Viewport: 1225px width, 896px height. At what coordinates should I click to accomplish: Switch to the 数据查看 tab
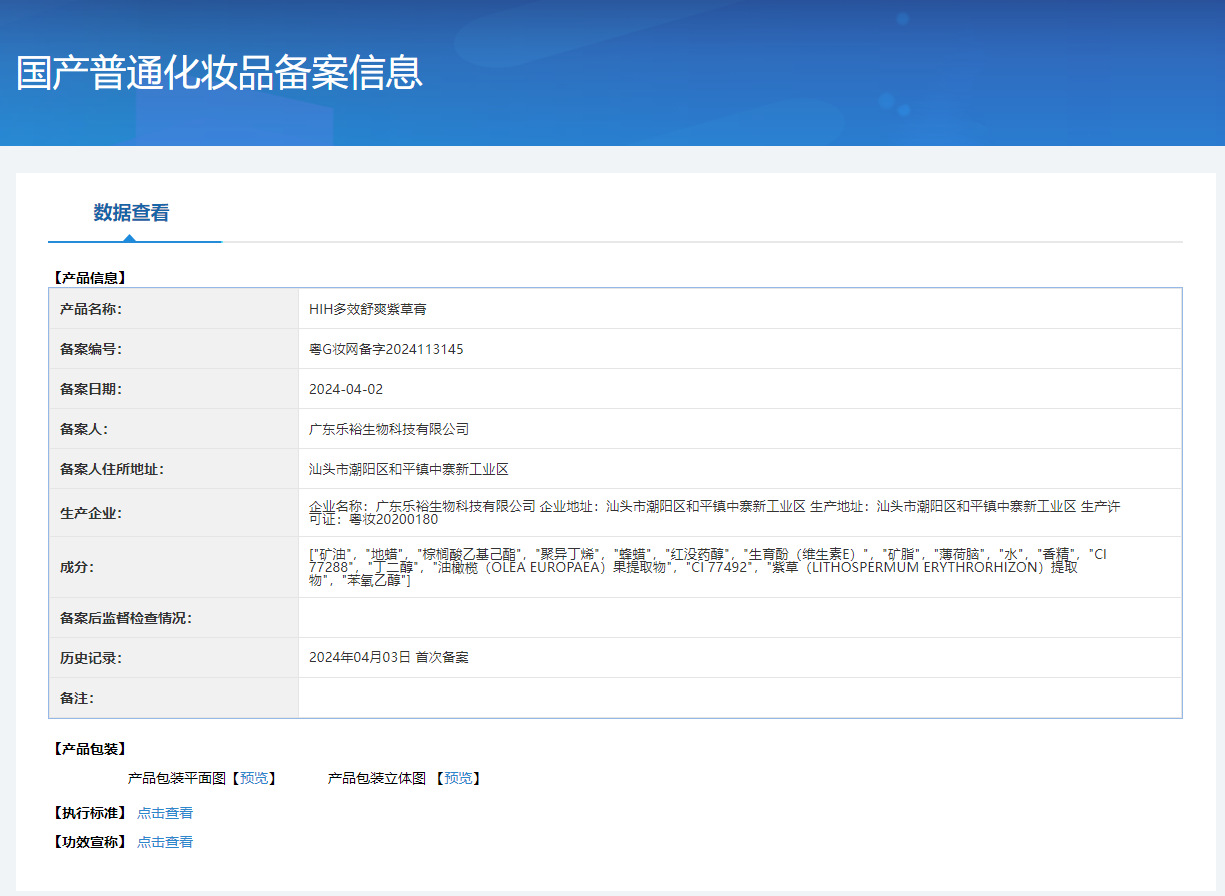(131, 213)
